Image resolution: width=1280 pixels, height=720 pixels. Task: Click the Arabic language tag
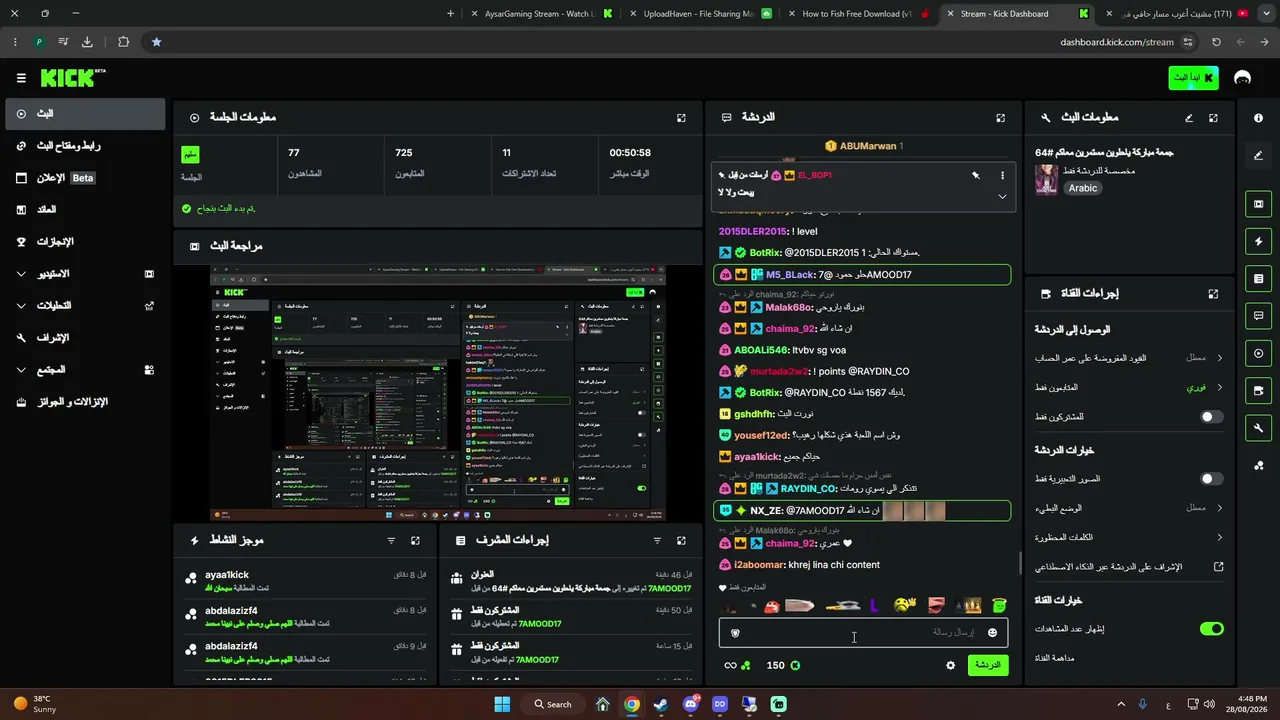tap(1082, 188)
